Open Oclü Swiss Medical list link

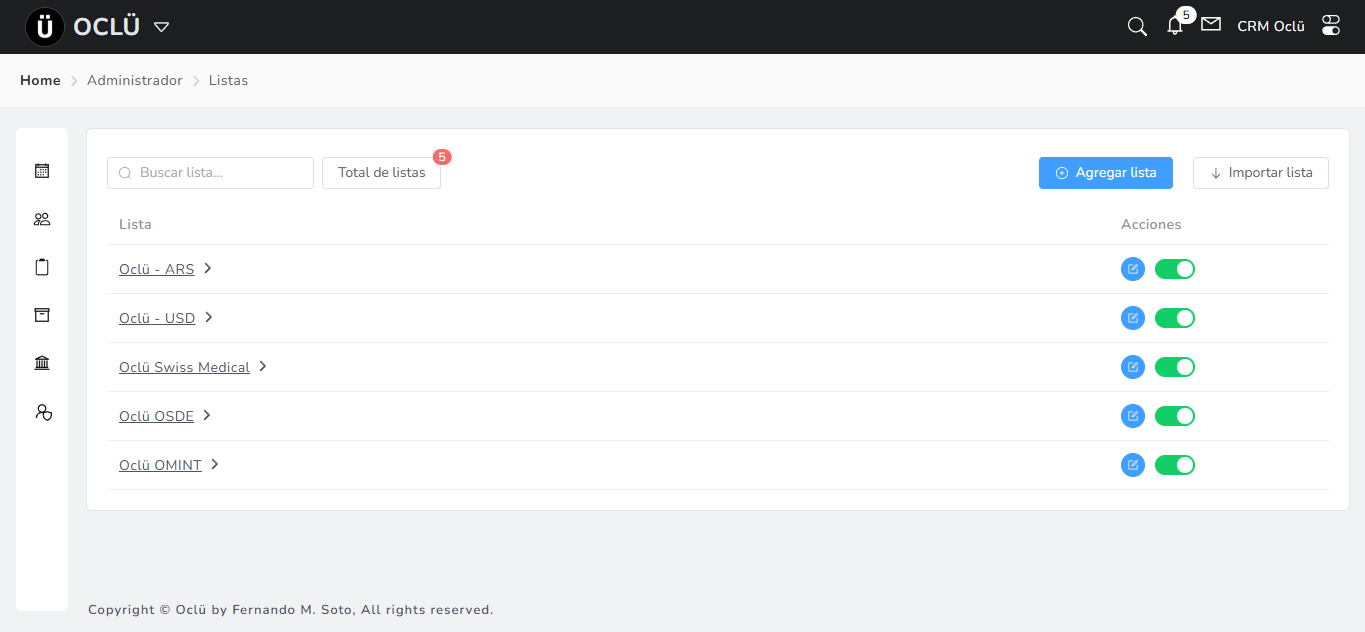184,368
